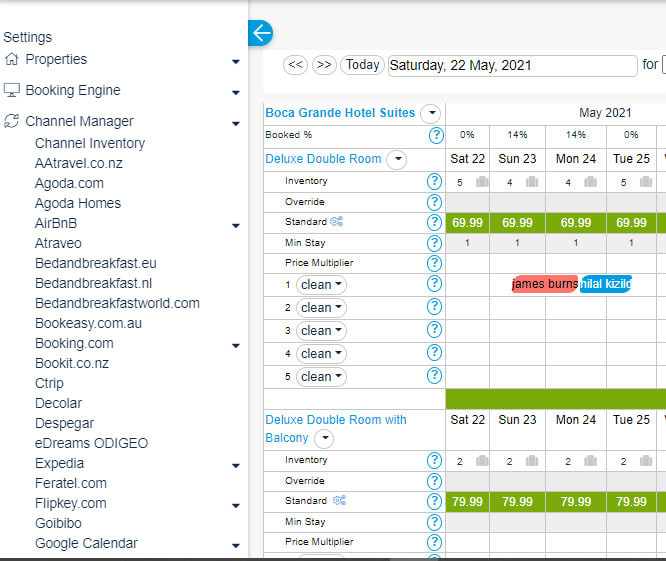Click the date field showing Saturday, 22 May, 2021
Image resolution: width=666 pixels, height=561 pixels.
pos(513,65)
